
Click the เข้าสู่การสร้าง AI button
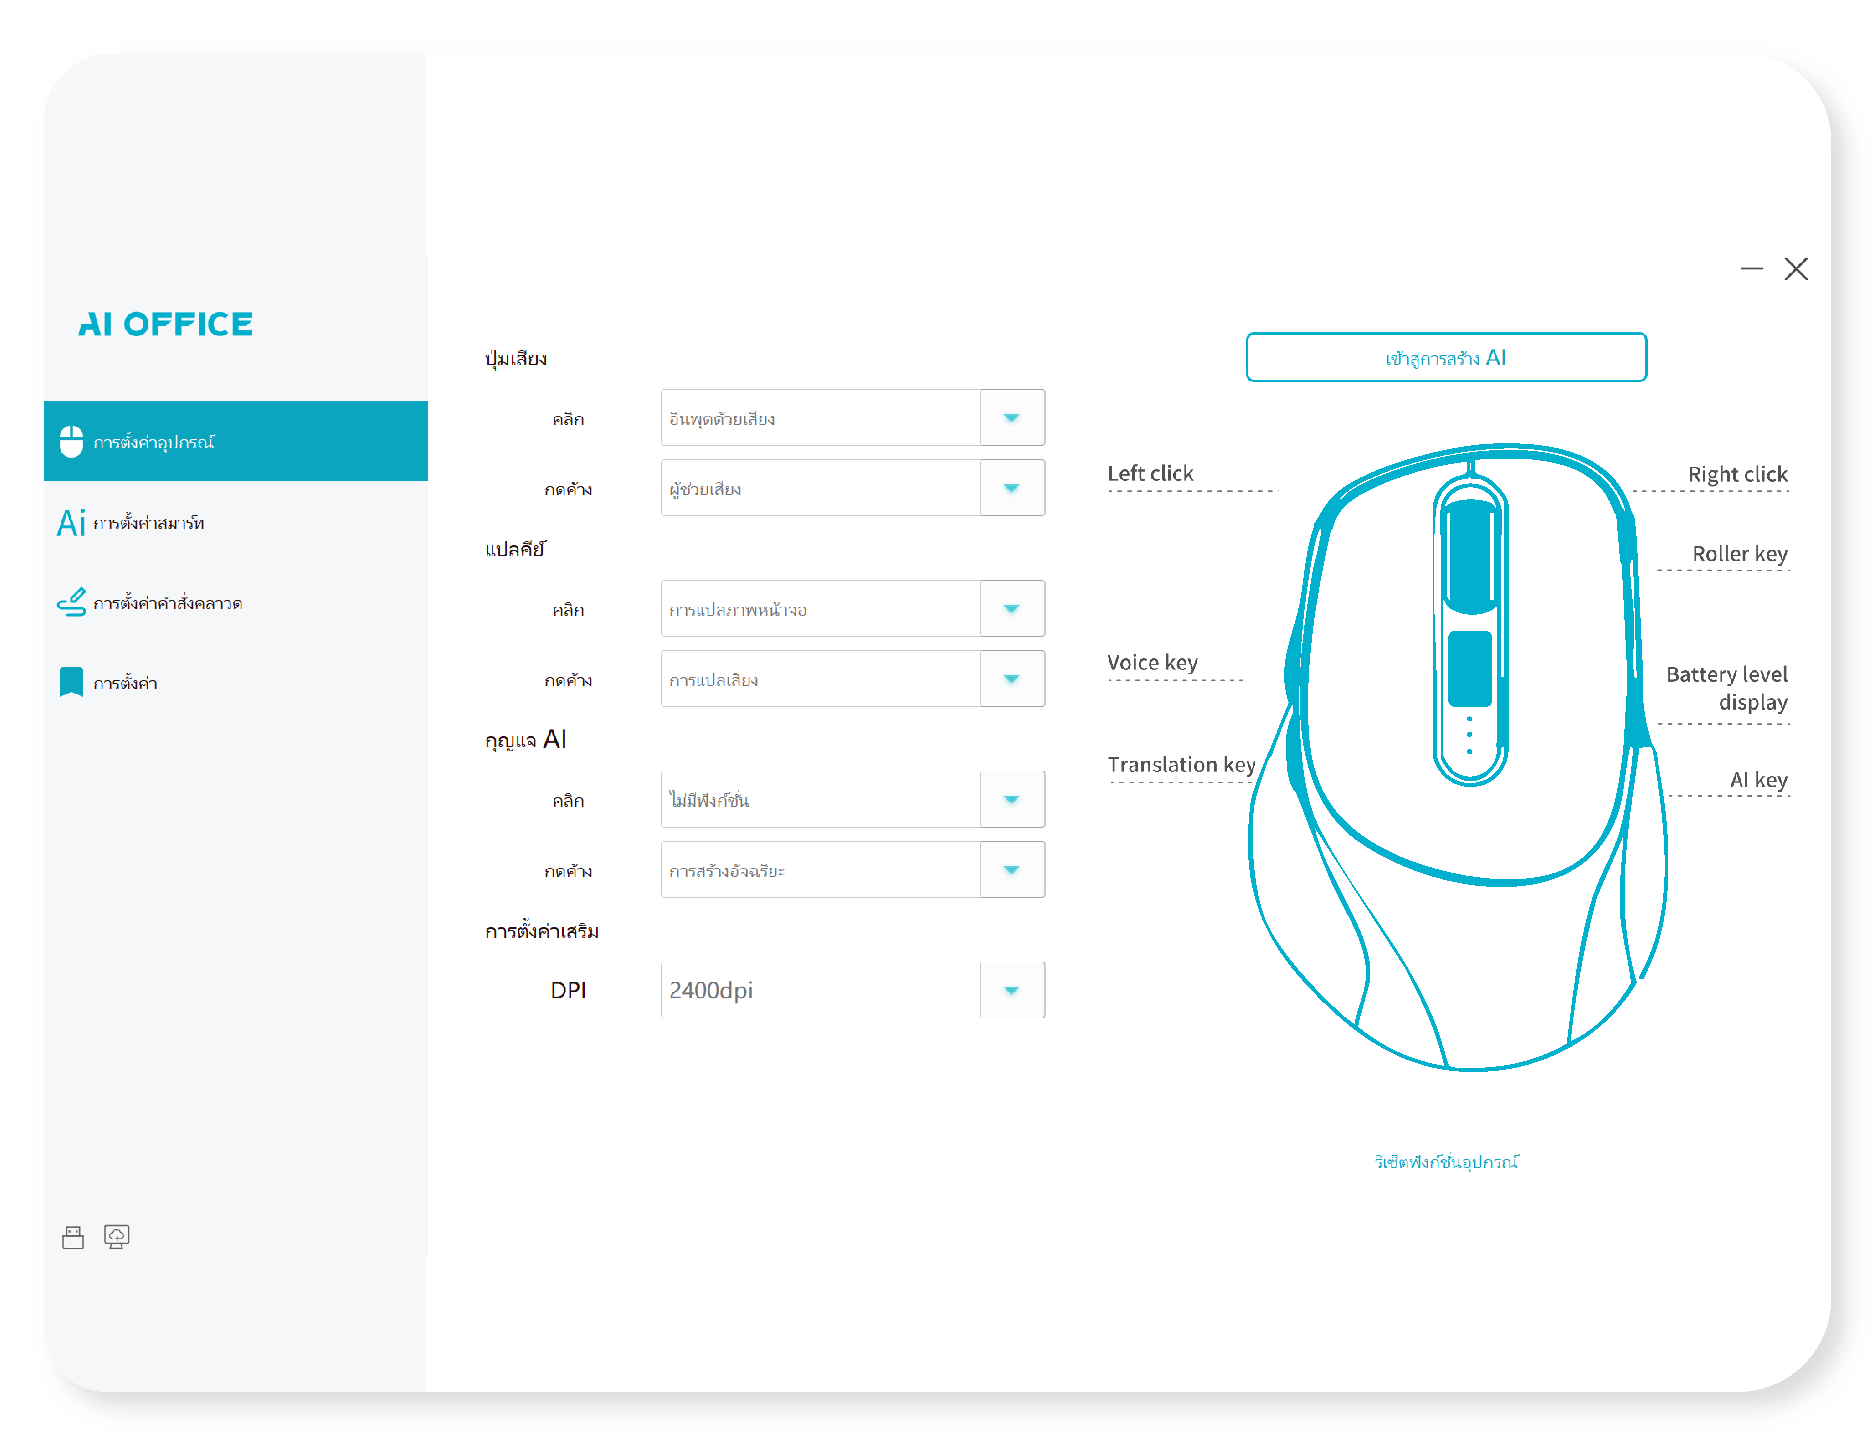click(1446, 358)
